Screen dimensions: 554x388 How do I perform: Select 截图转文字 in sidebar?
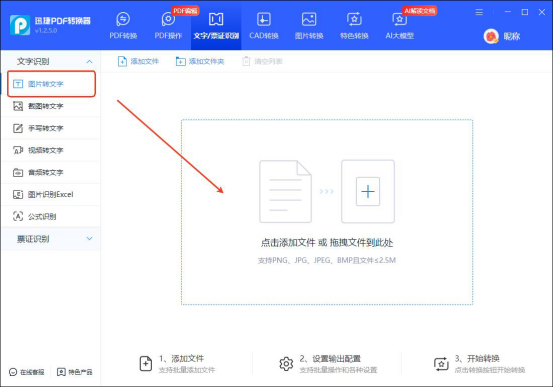coord(52,106)
